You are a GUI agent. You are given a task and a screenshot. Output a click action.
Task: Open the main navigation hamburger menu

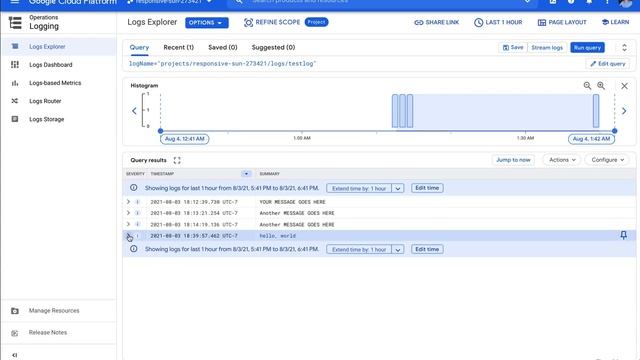(15, 2)
